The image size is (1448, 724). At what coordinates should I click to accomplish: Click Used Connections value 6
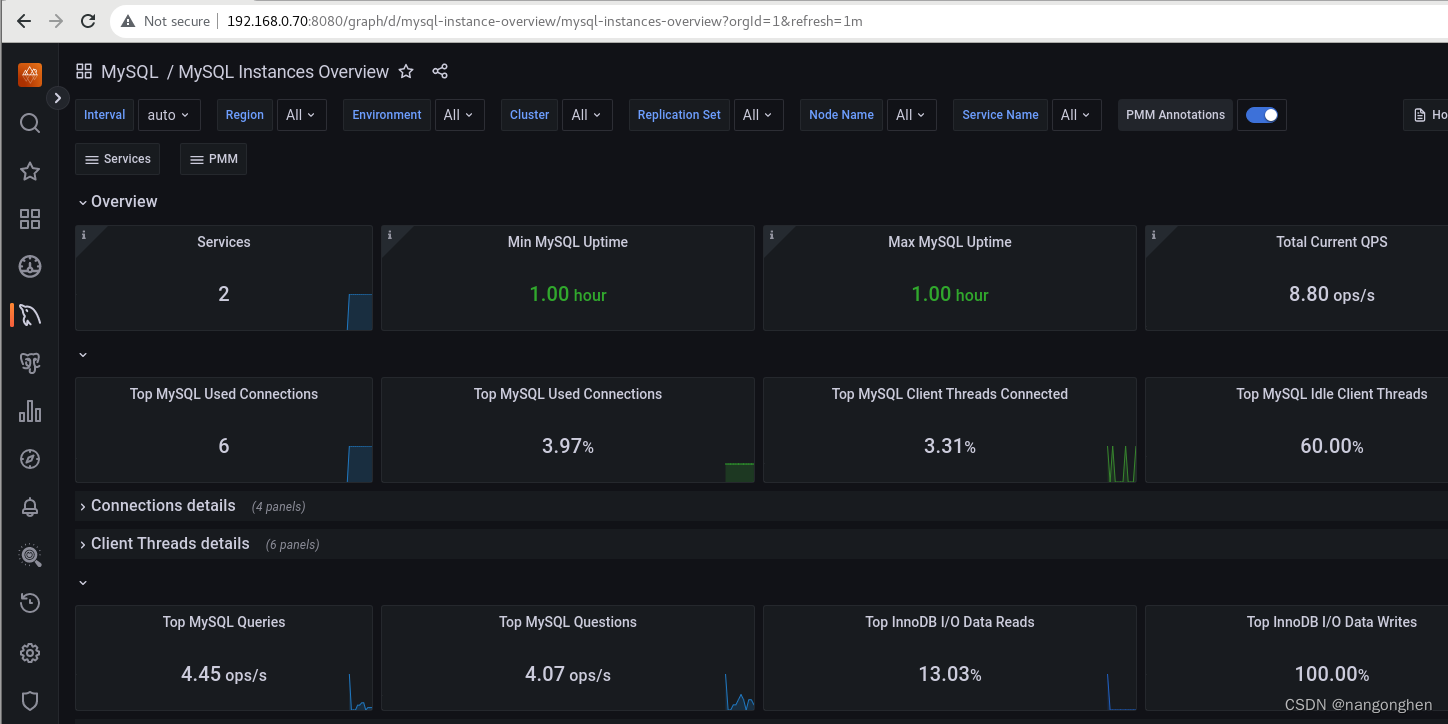224,446
